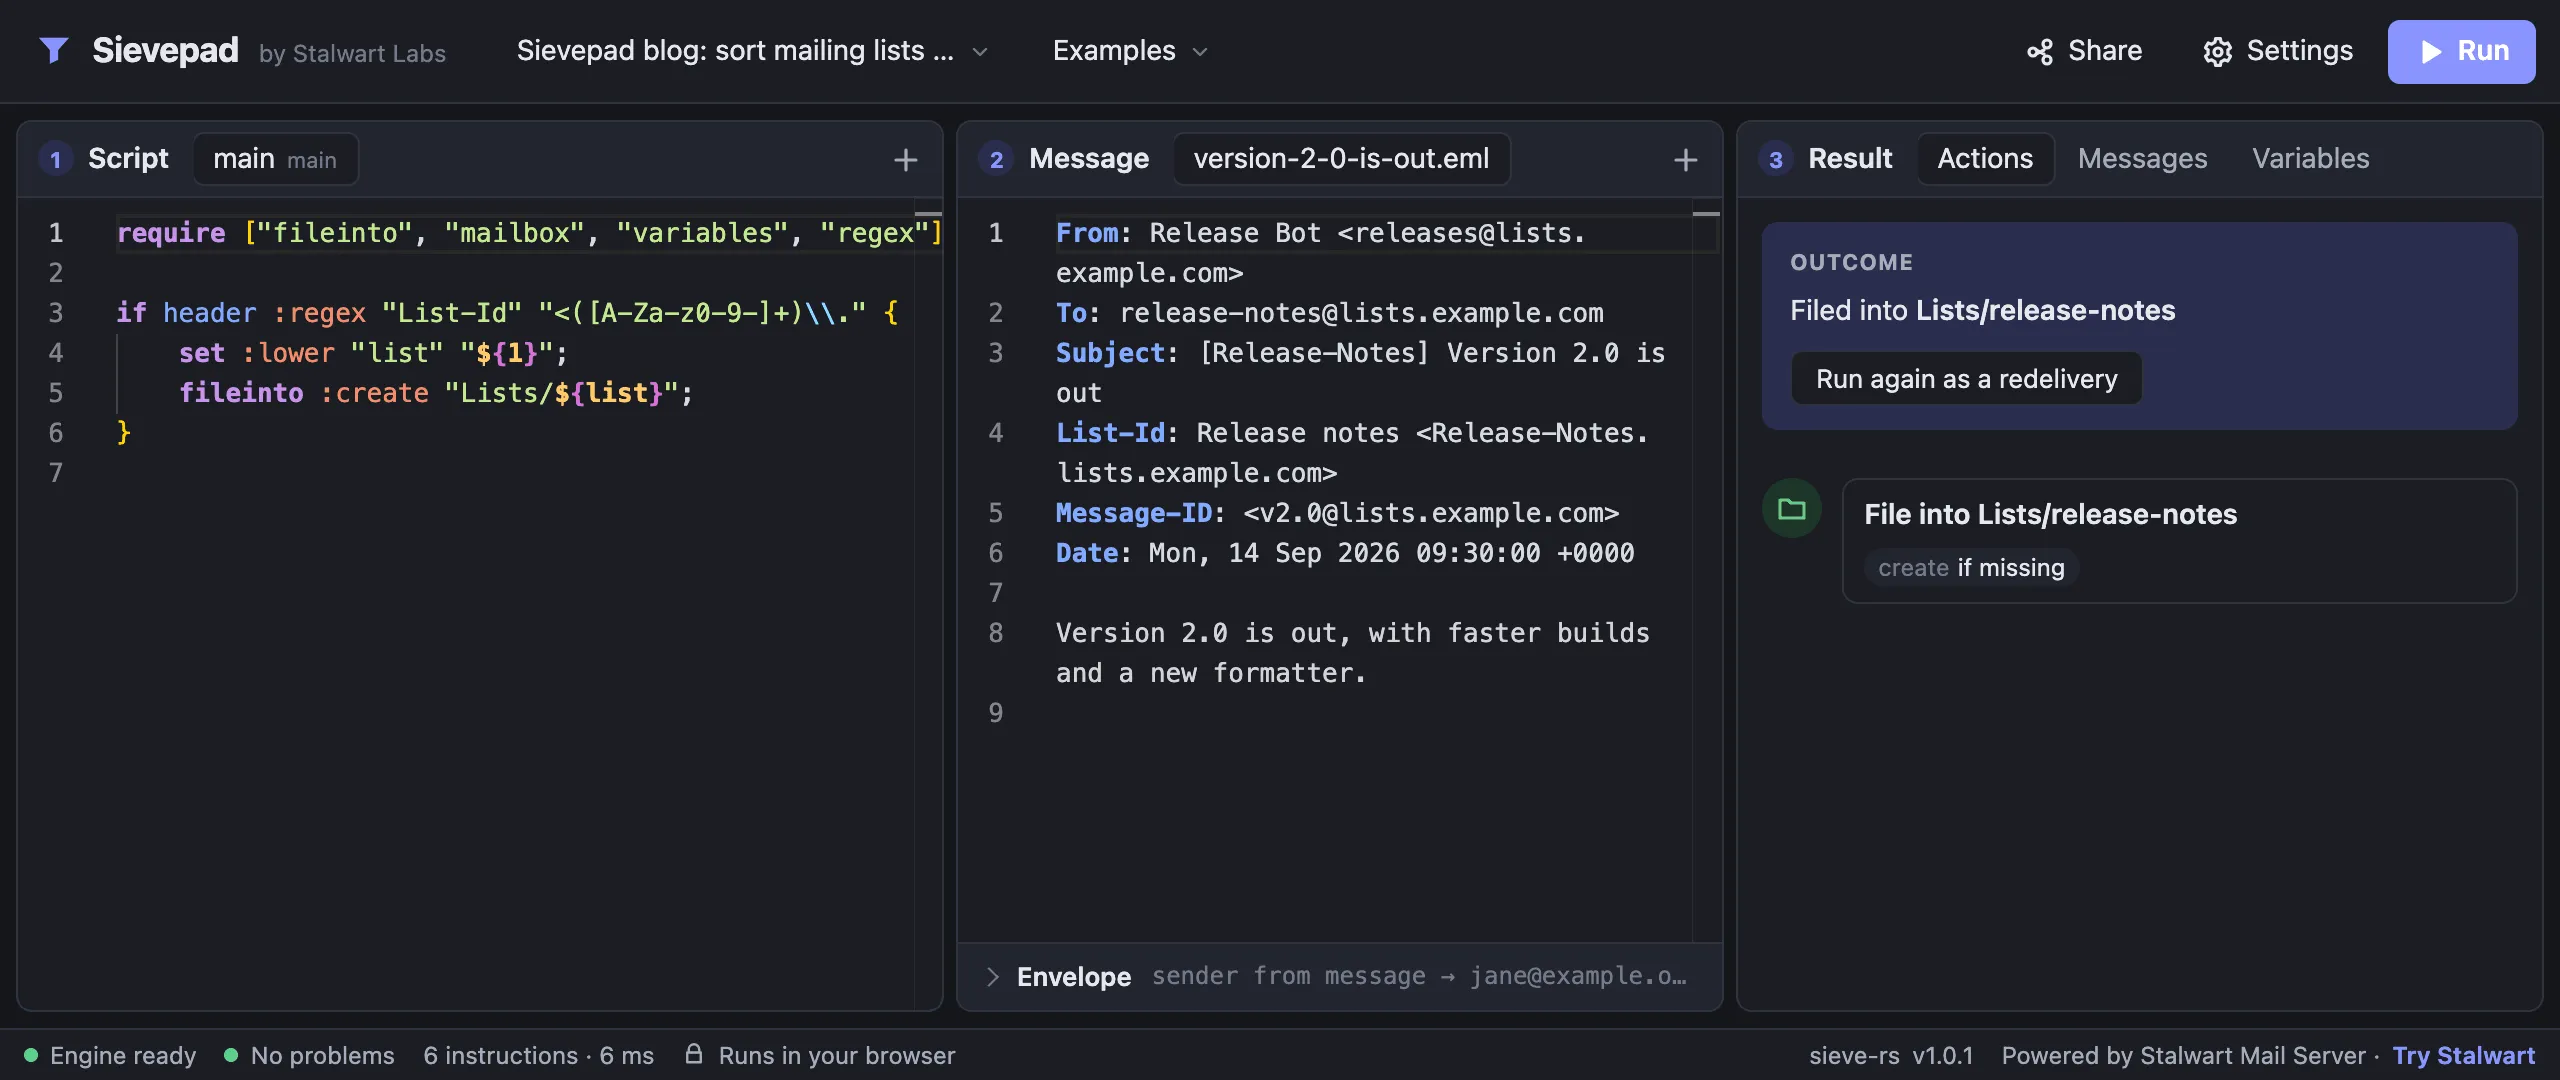The height and width of the screenshot is (1080, 2560).
Task: Click the Share button
Action: (x=2084, y=51)
